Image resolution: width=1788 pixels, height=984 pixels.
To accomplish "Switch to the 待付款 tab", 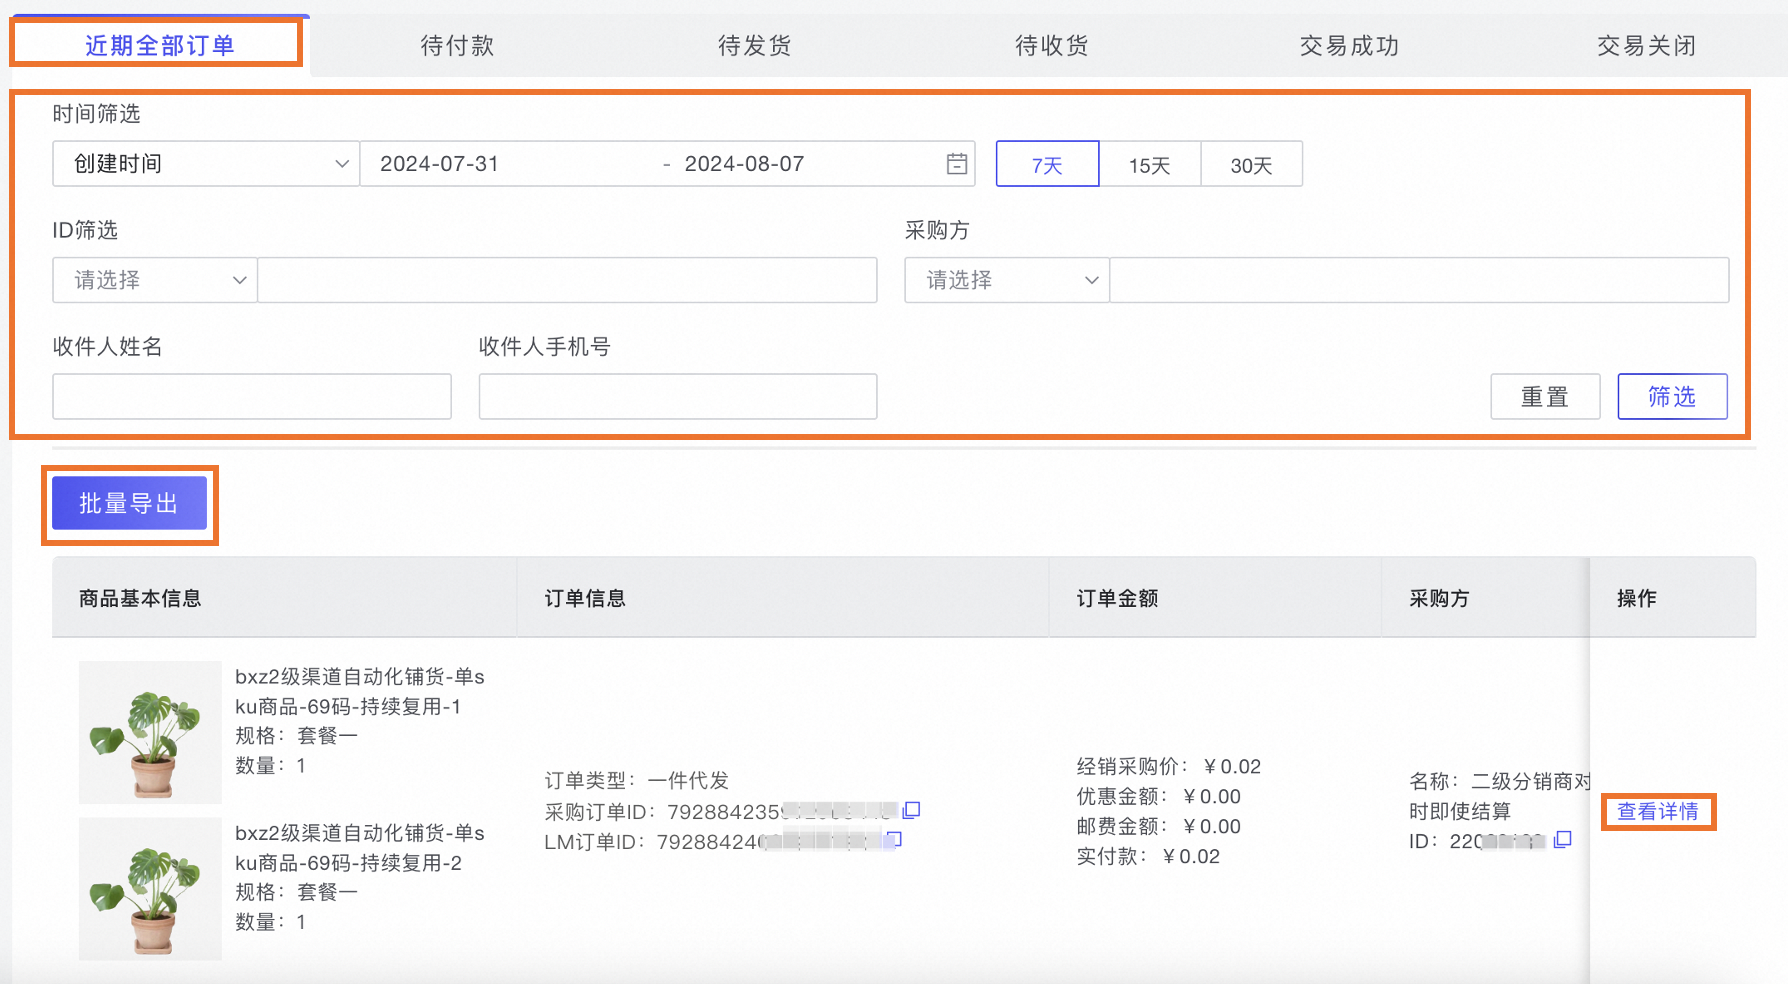I will 457,45.
